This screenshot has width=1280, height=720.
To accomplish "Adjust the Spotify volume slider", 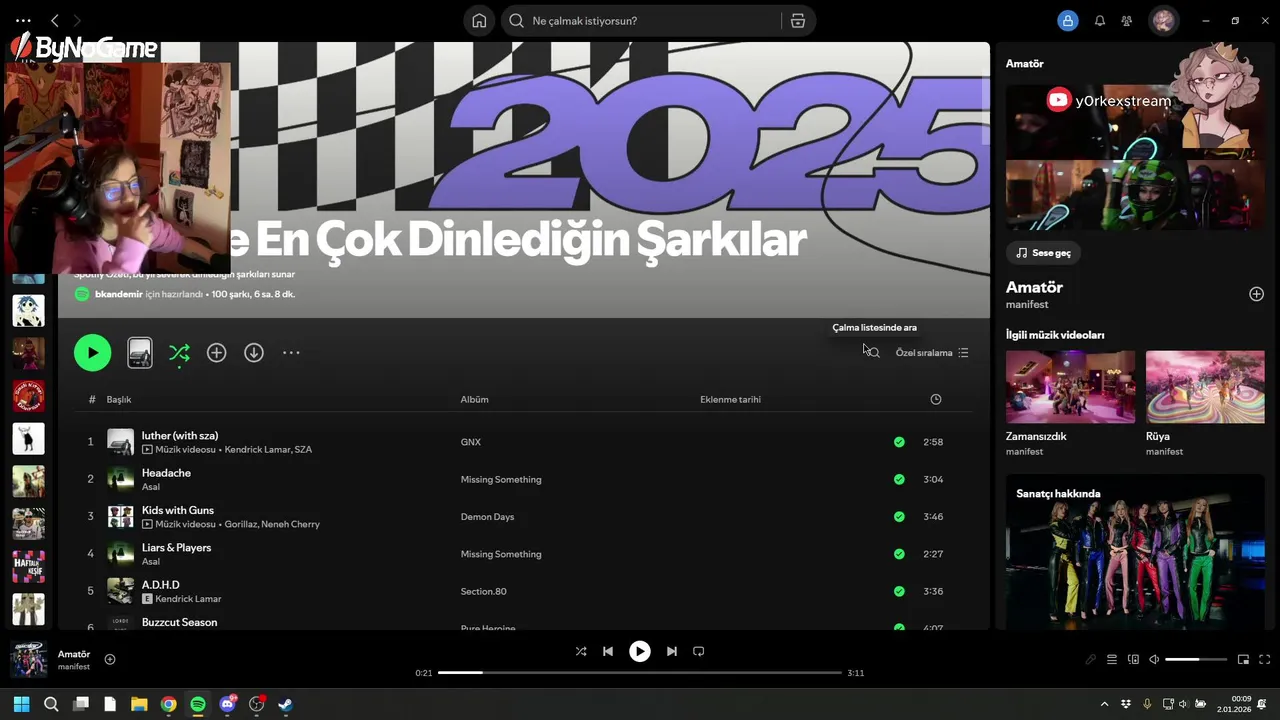I will tap(1196, 660).
